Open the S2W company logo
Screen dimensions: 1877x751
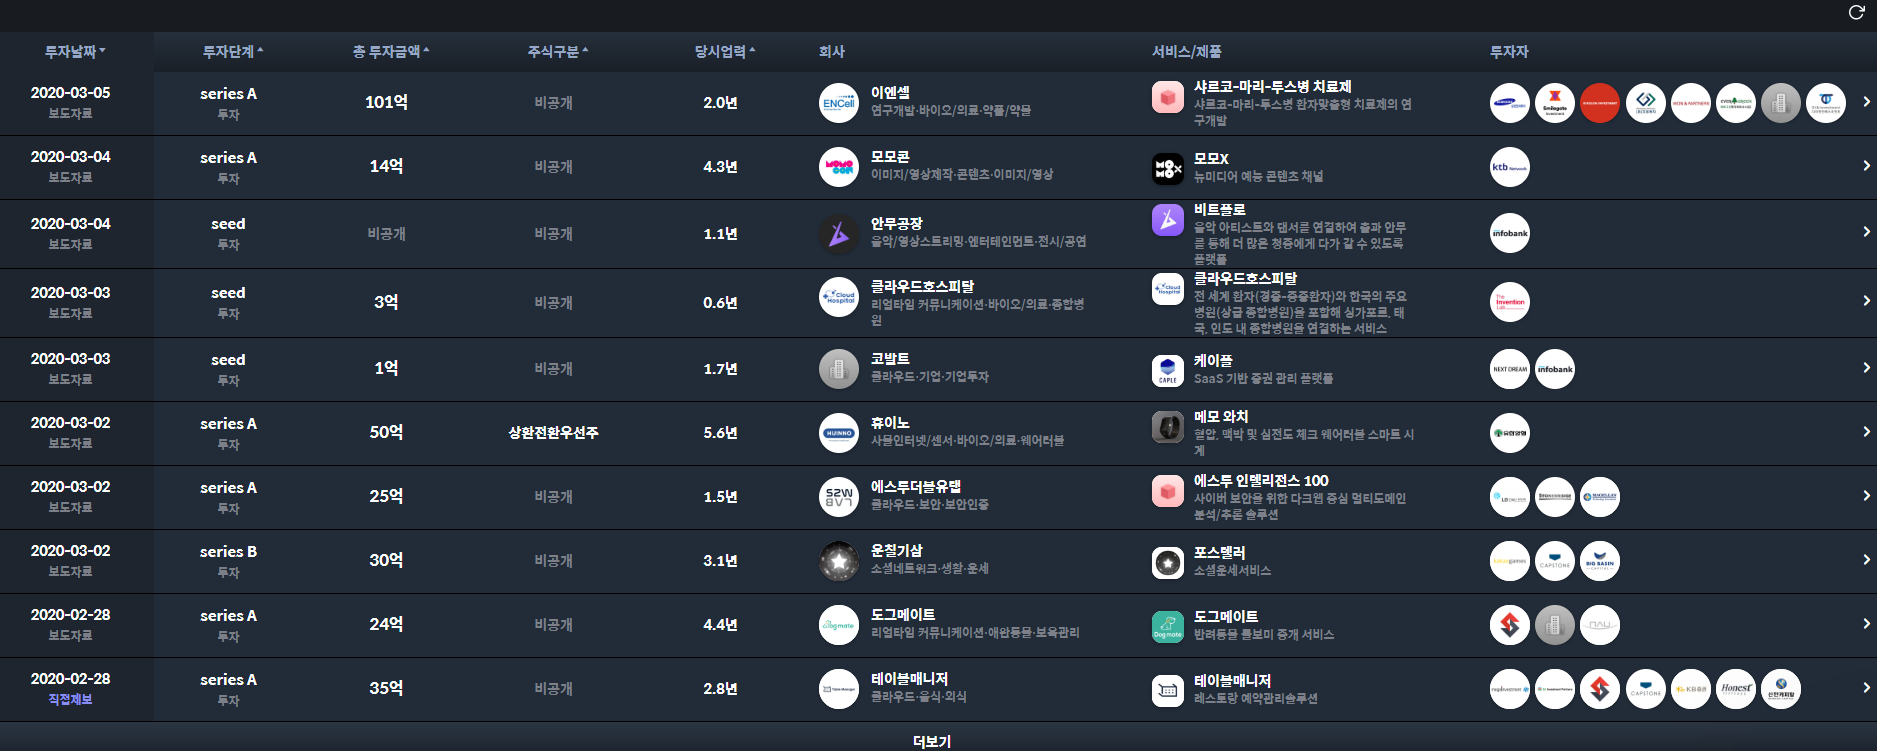(839, 497)
